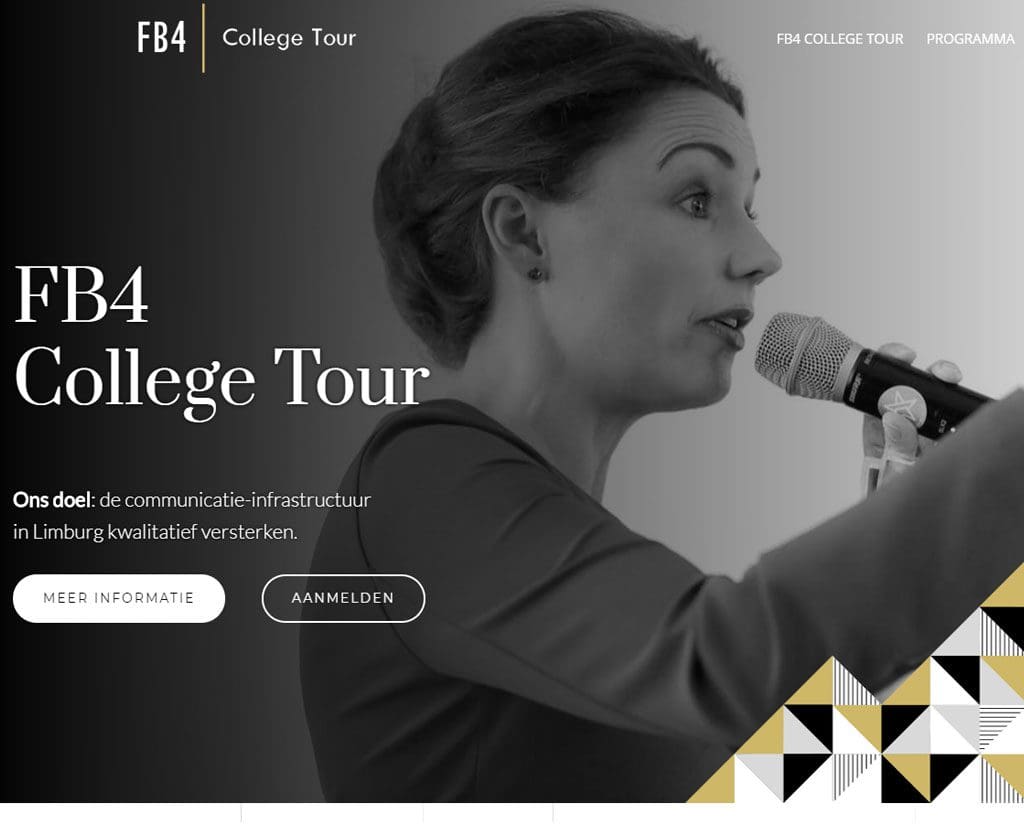
Task: Open the FB4 COLLEGE TOUR menu item
Action: pyautogui.click(x=840, y=39)
